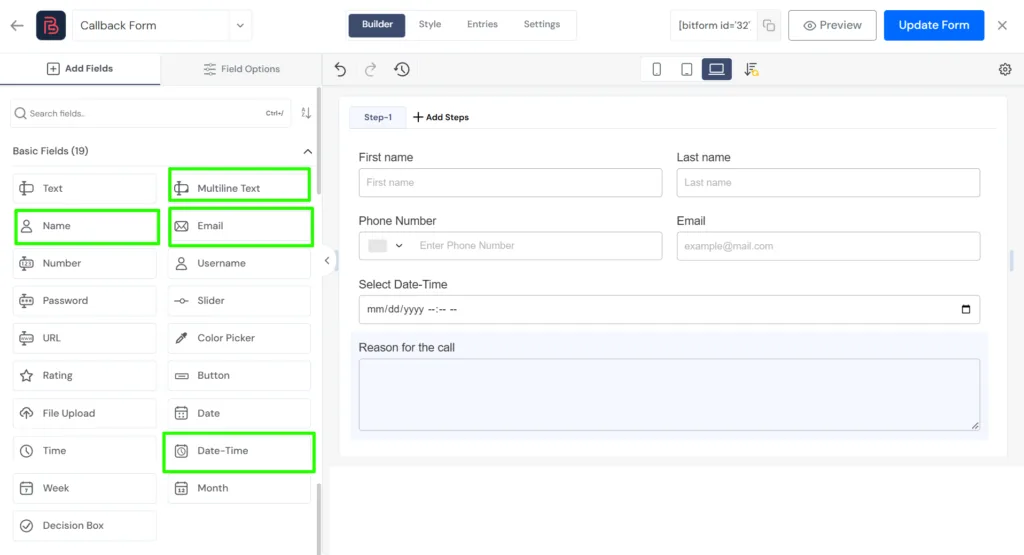This screenshot has width=1024, height=555.
Task: Add a URL field
Action: [x=85, y=338]
